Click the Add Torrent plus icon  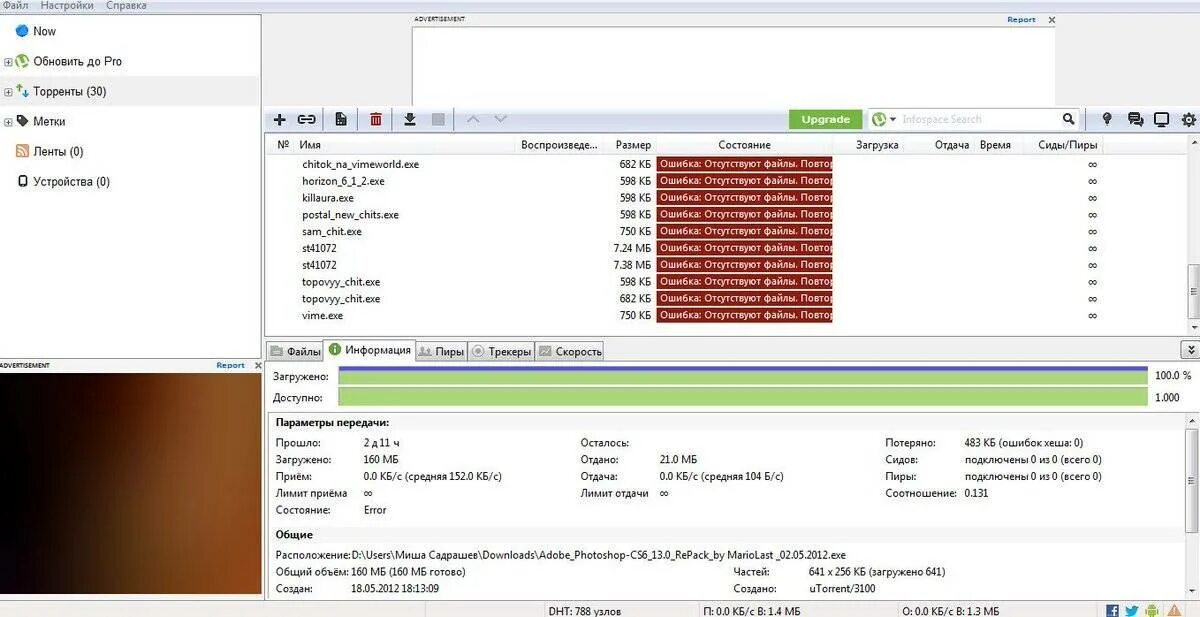pyautogui.click(x=280, y=119)
